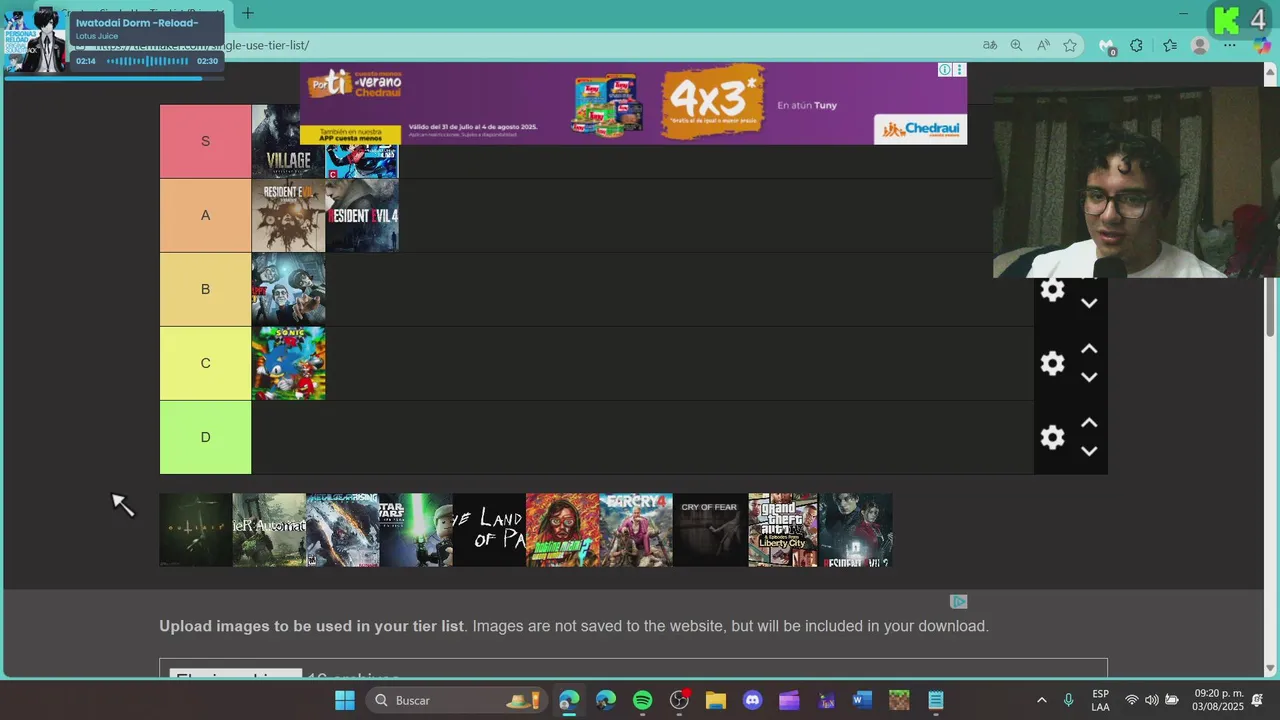Open settings gear for tier B row
The image size is (1280, 720).
click(x=1052, y=290)
